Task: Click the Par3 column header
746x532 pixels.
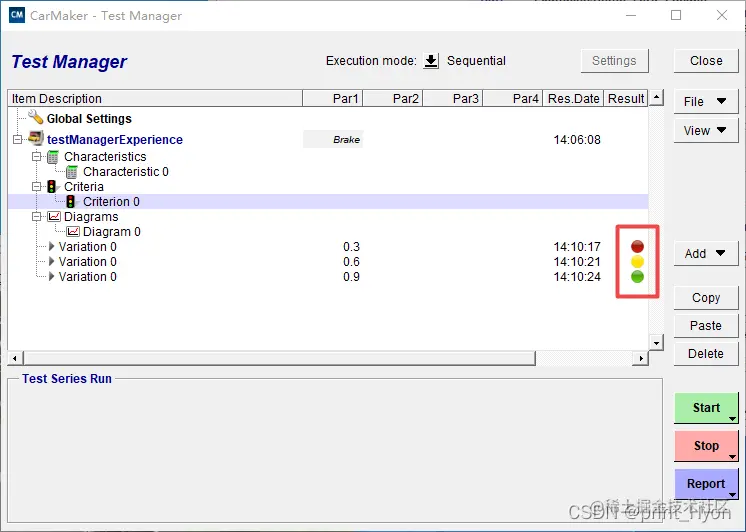Action: coord(452,99)
